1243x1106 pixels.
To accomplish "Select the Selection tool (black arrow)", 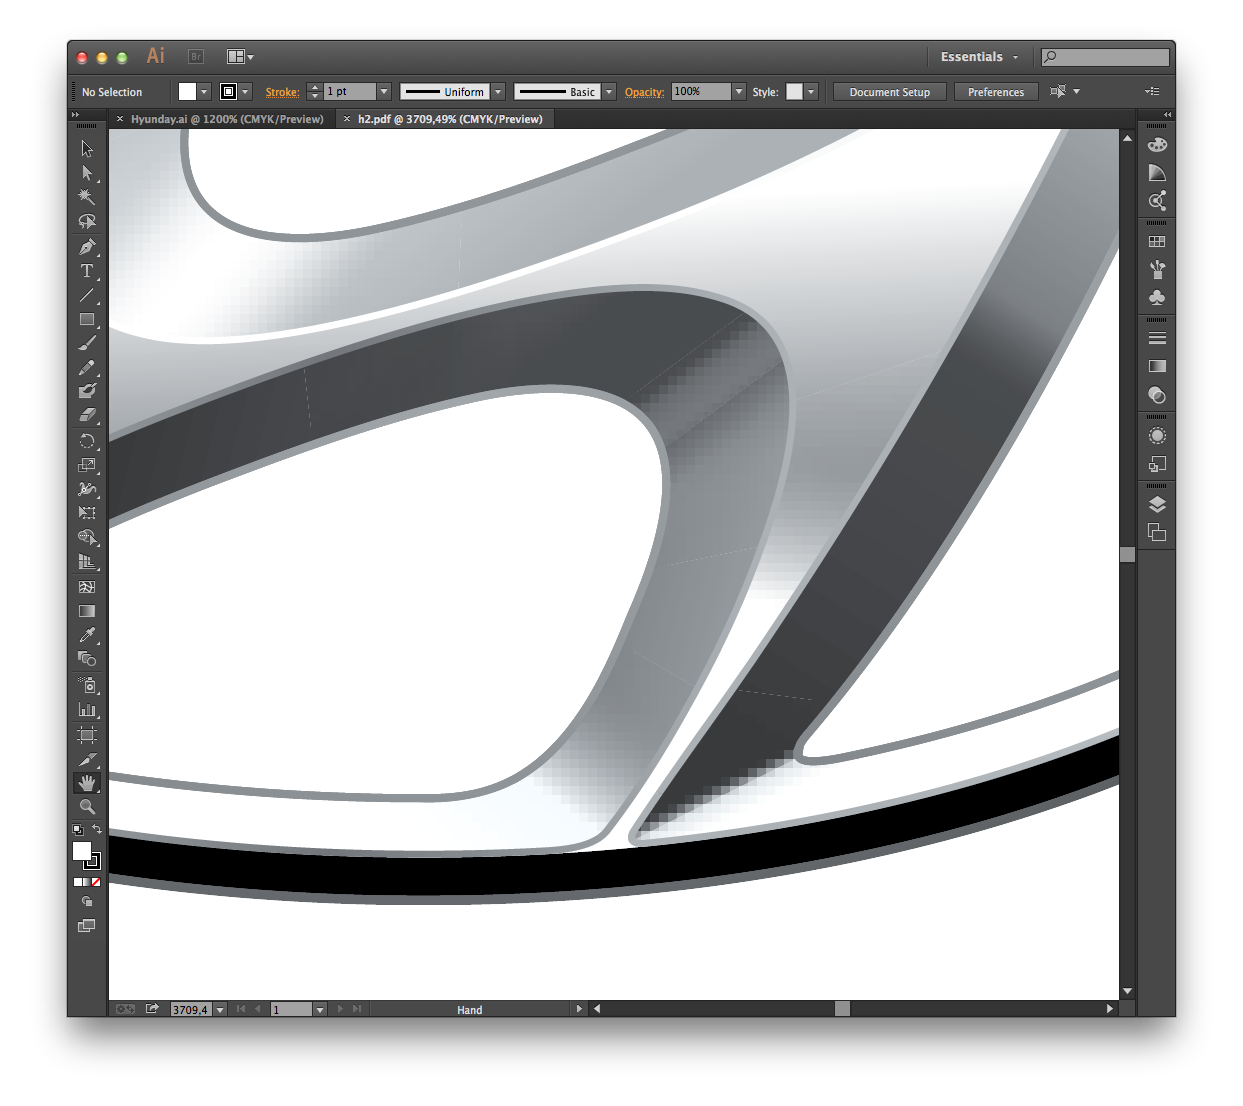I will [87, 149].
